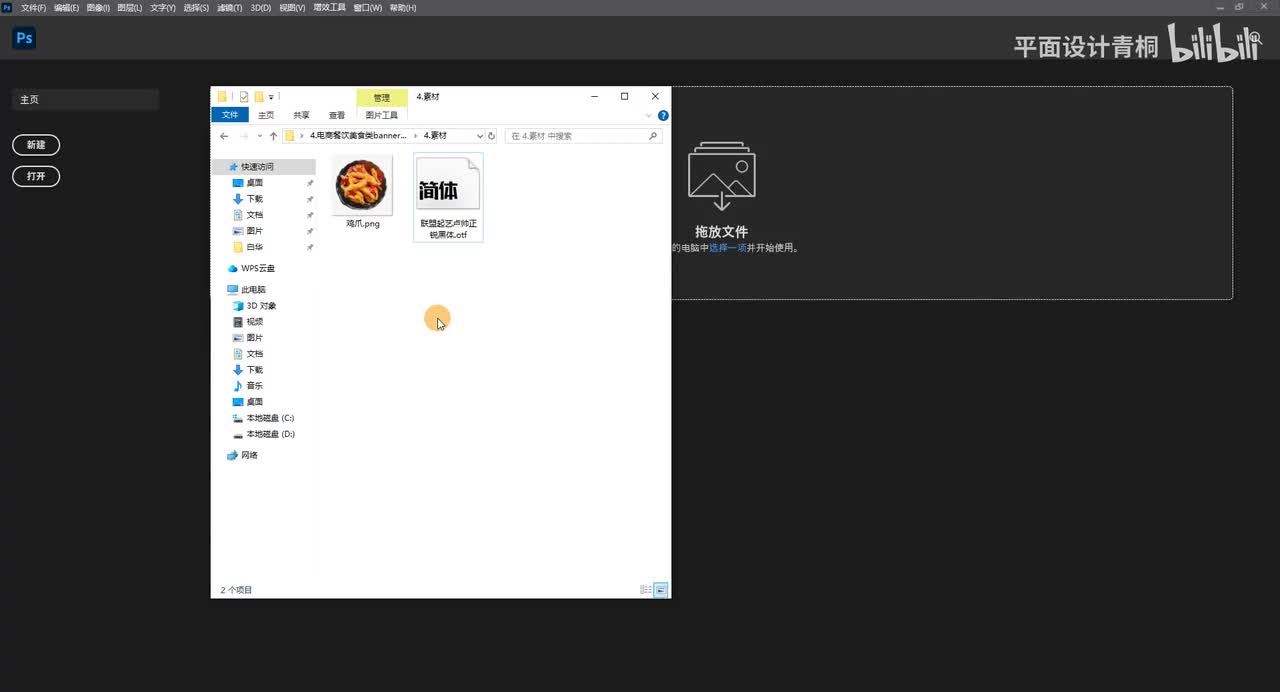Click the blue help icon in Explorer

coord(663,115)
